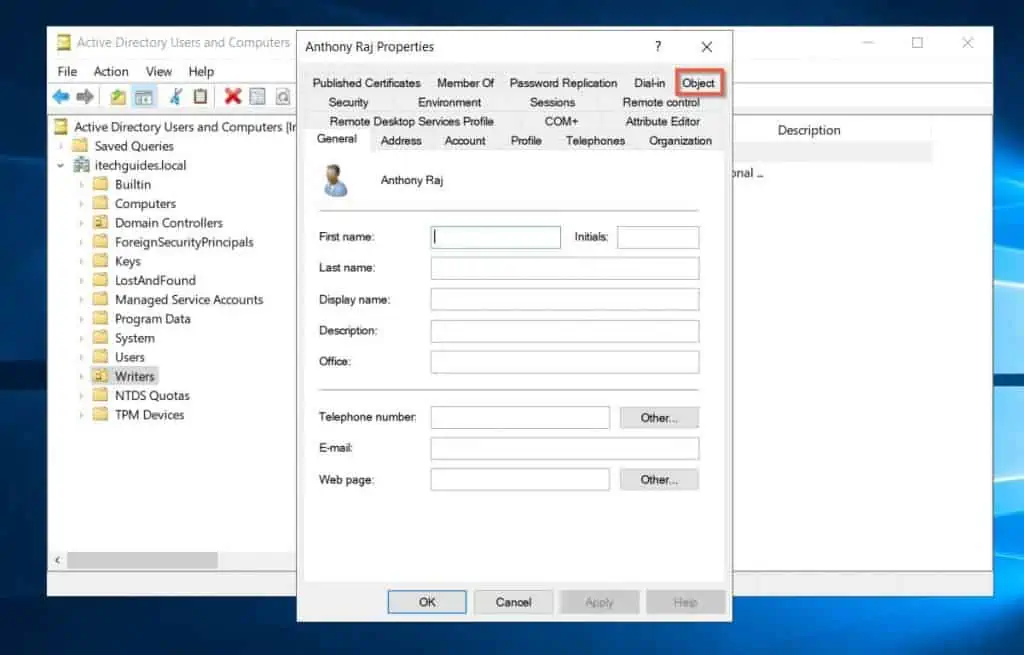Click the Anthony Raj user avatar icon

pyautogui.click(x=335, y=181)
